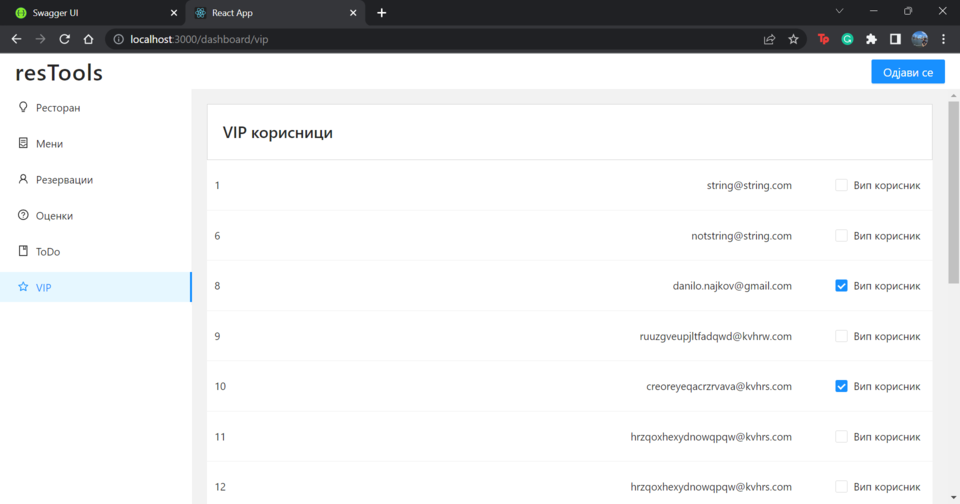The height and width of the screenshot is (504, 960).
Task: Open the Резервации menu item
Action: click(64, 179)
